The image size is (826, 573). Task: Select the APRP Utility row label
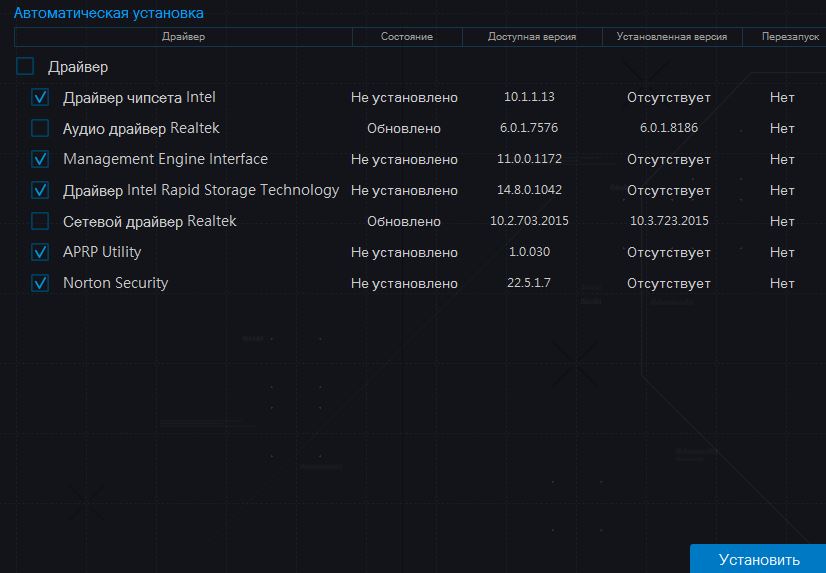[102, 252]
